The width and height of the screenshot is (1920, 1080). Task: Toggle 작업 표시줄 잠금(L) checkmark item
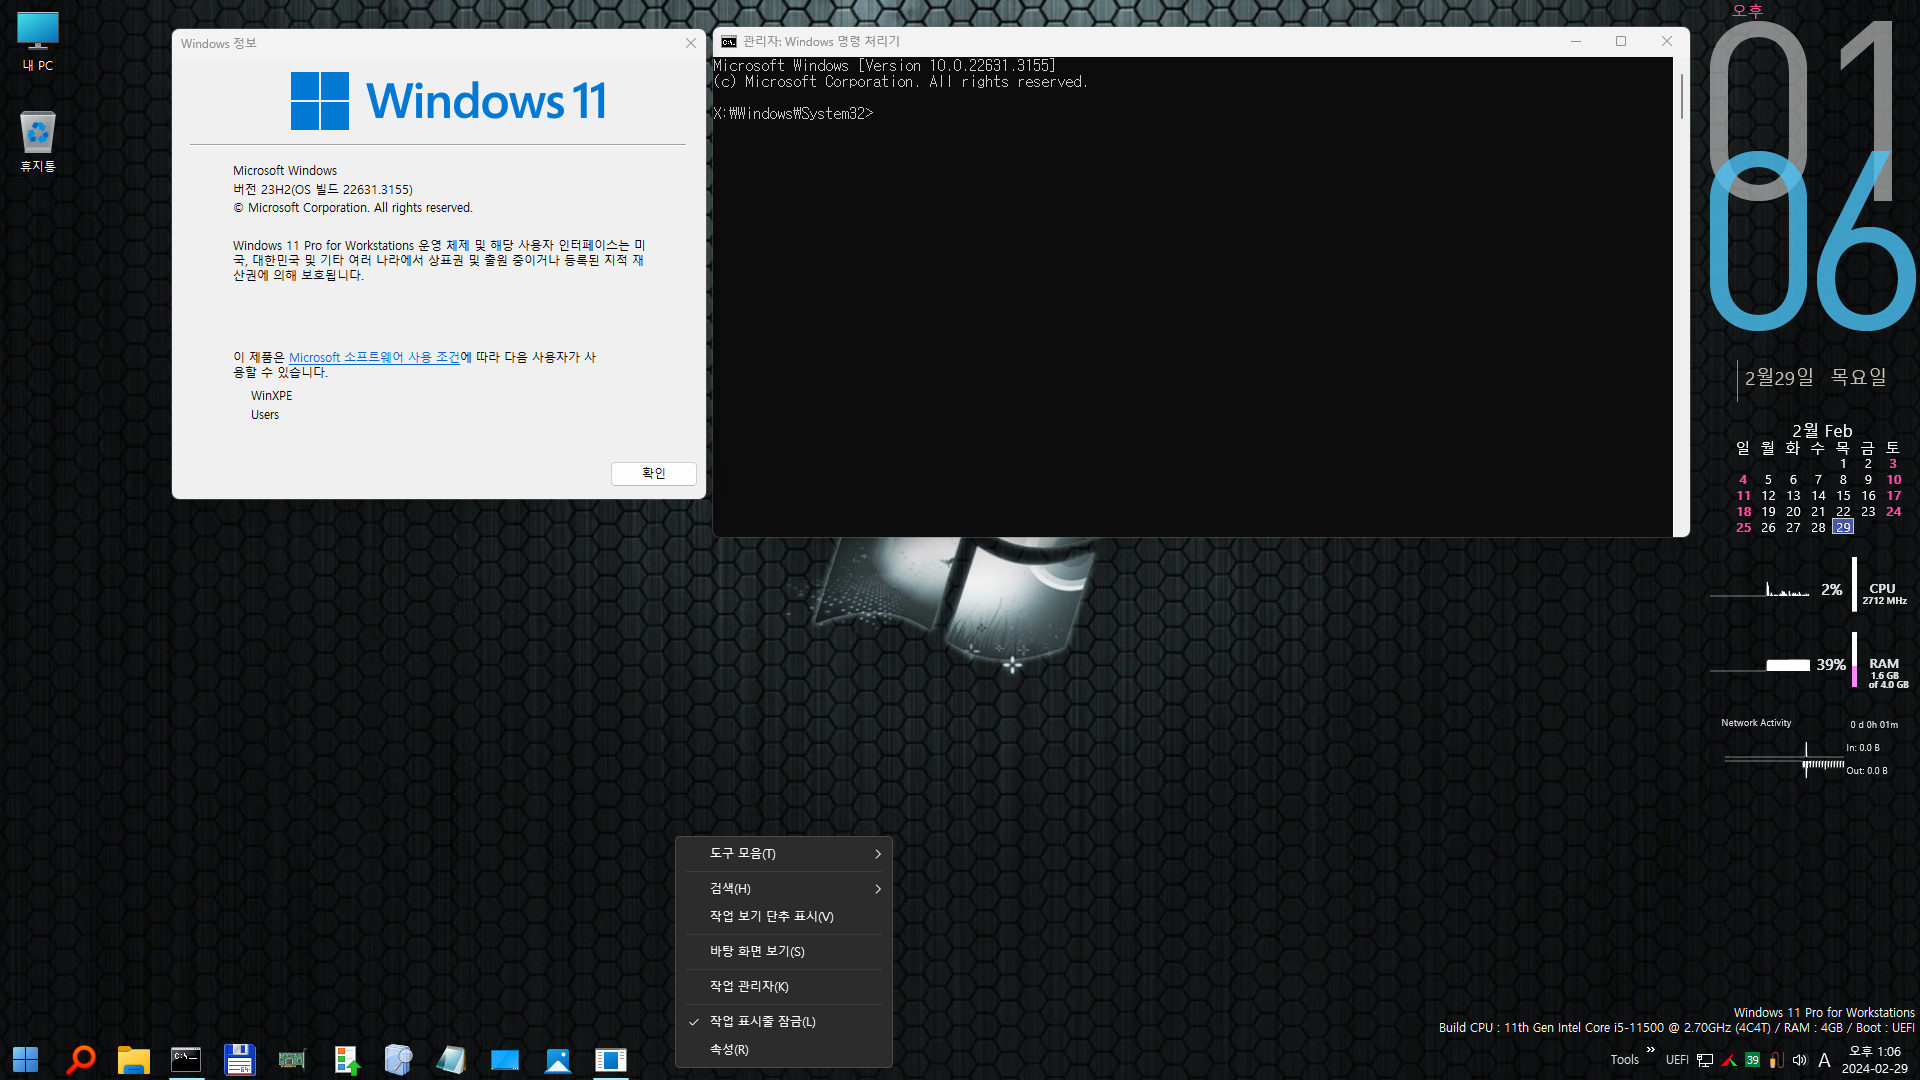784,1022
